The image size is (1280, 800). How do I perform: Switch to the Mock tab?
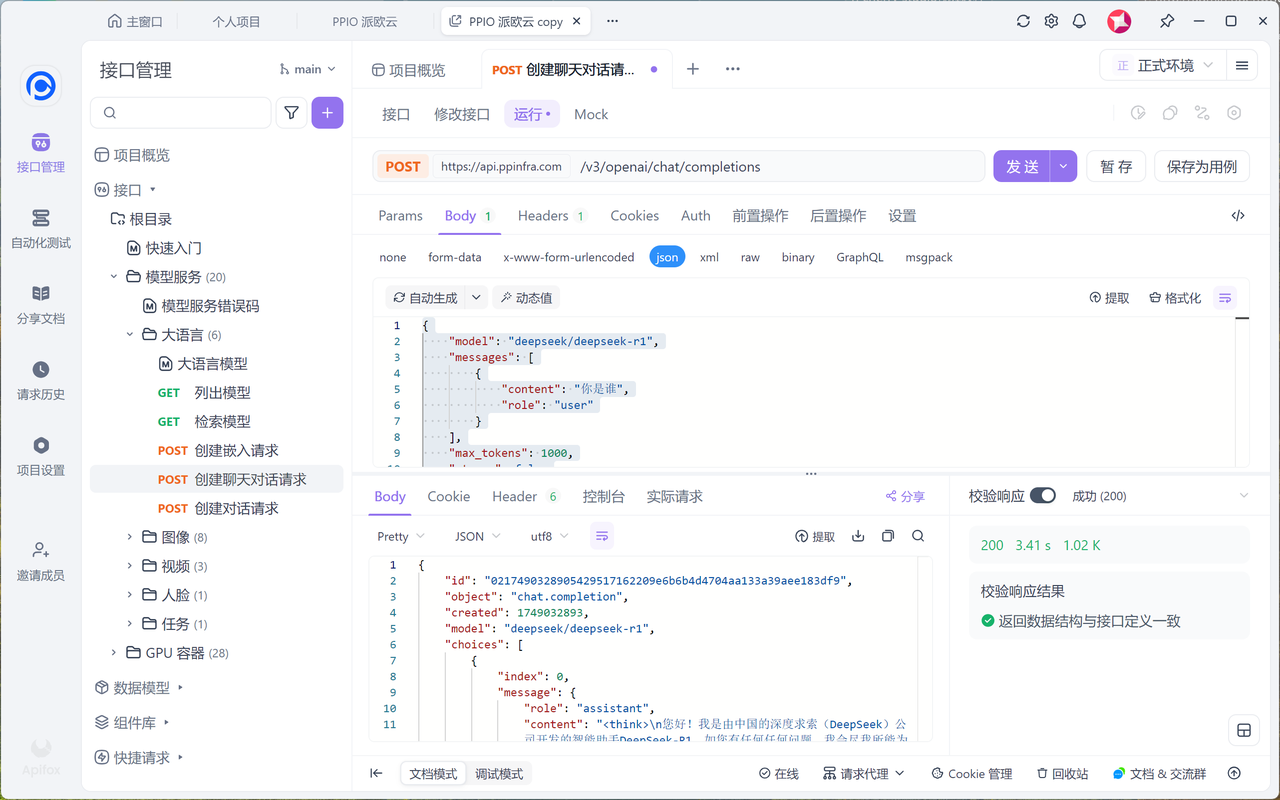[591, 114]
